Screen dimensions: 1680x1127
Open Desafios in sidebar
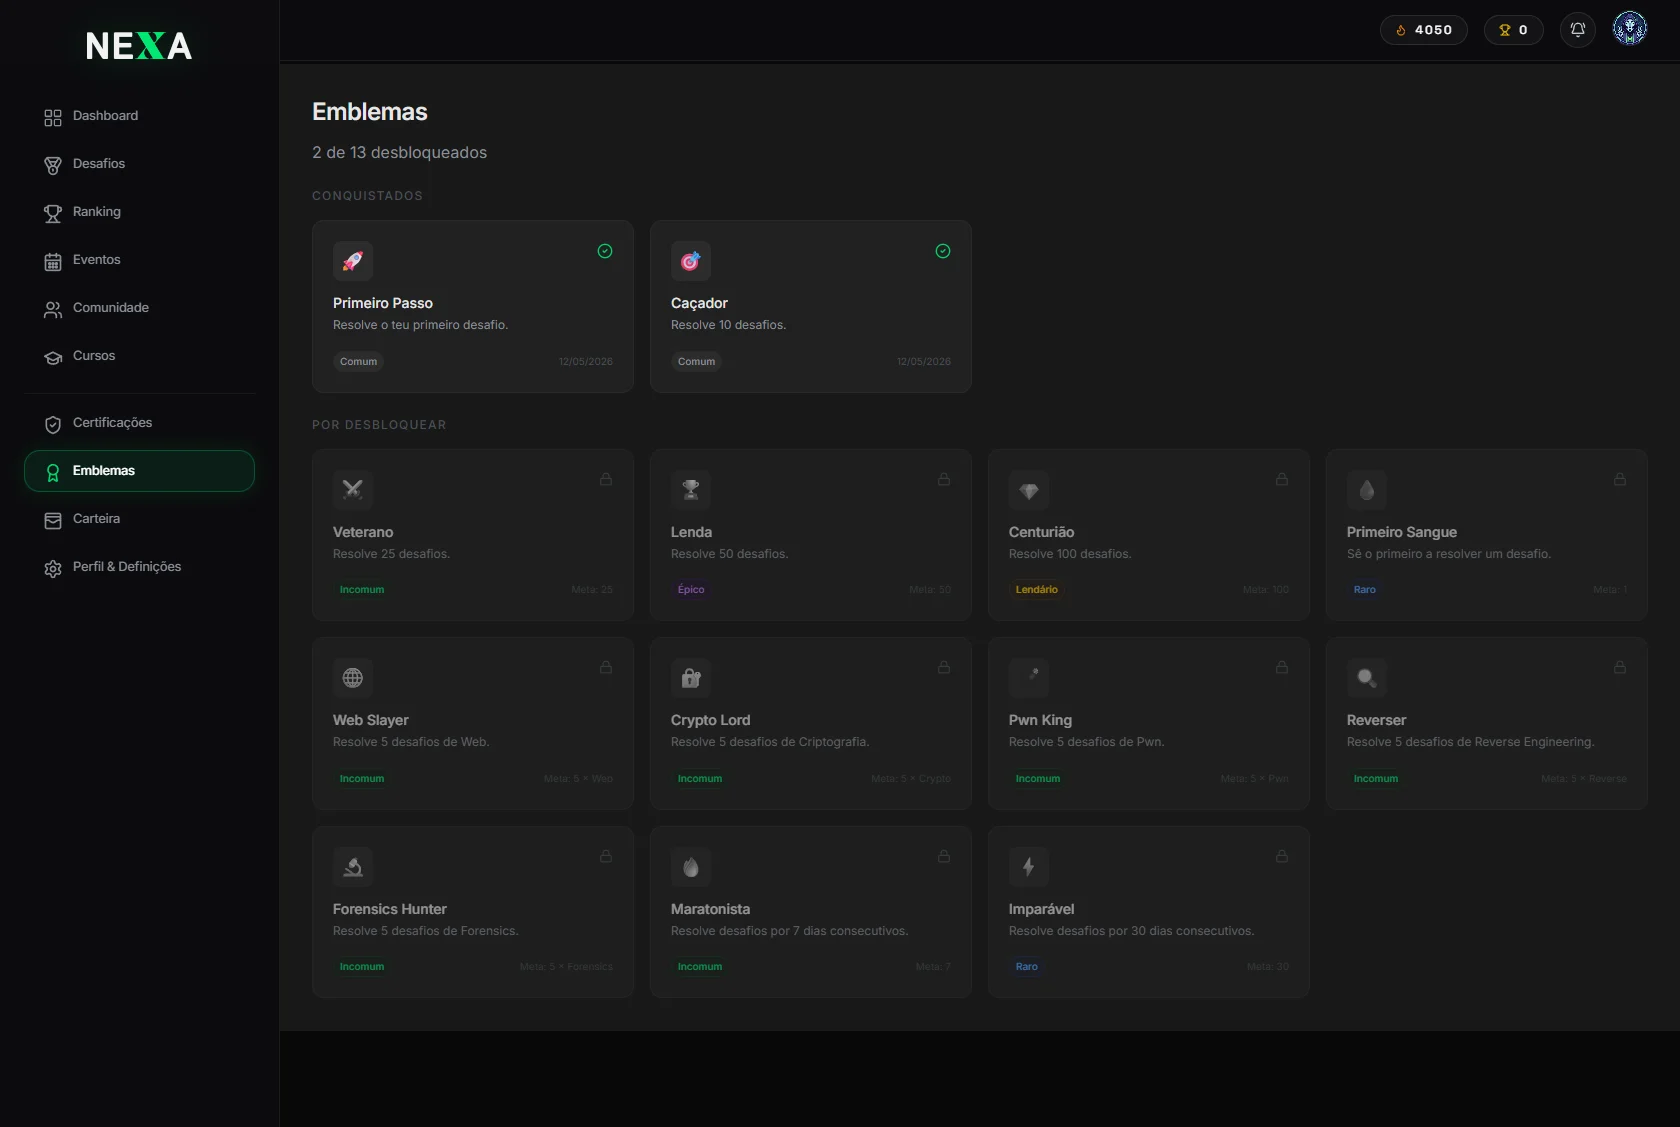[140, 164]
